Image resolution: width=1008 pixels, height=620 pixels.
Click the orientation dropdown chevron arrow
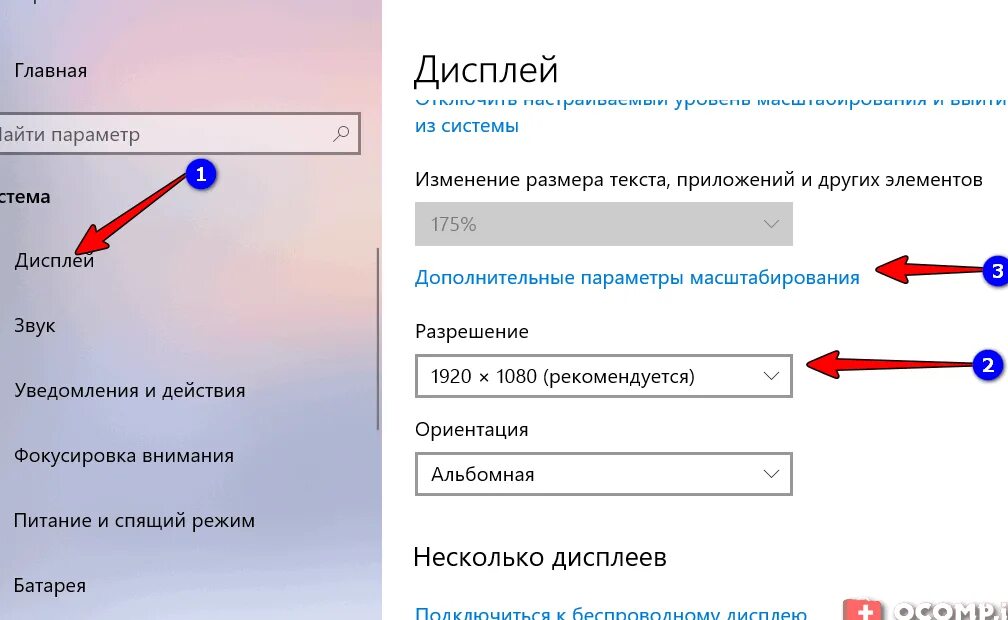click(771, 474)
